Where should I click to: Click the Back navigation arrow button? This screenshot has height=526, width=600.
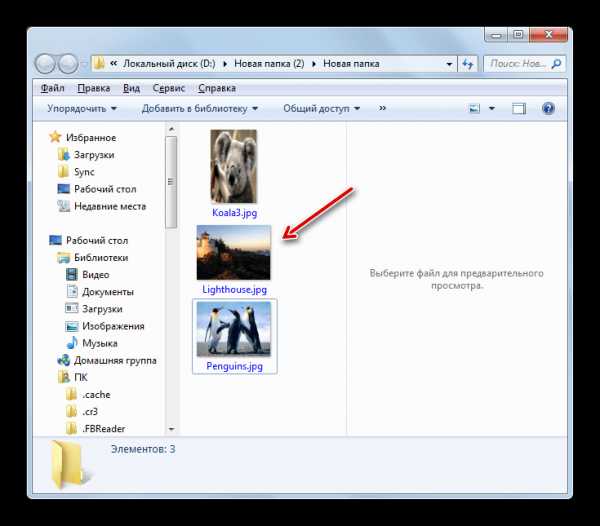(45, 64)
